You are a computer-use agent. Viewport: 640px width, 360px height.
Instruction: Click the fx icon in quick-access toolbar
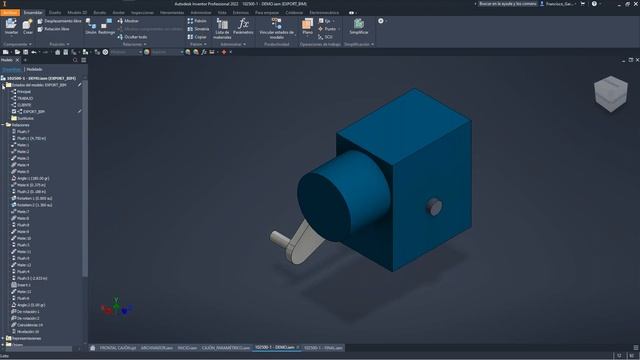coord(204,52)
